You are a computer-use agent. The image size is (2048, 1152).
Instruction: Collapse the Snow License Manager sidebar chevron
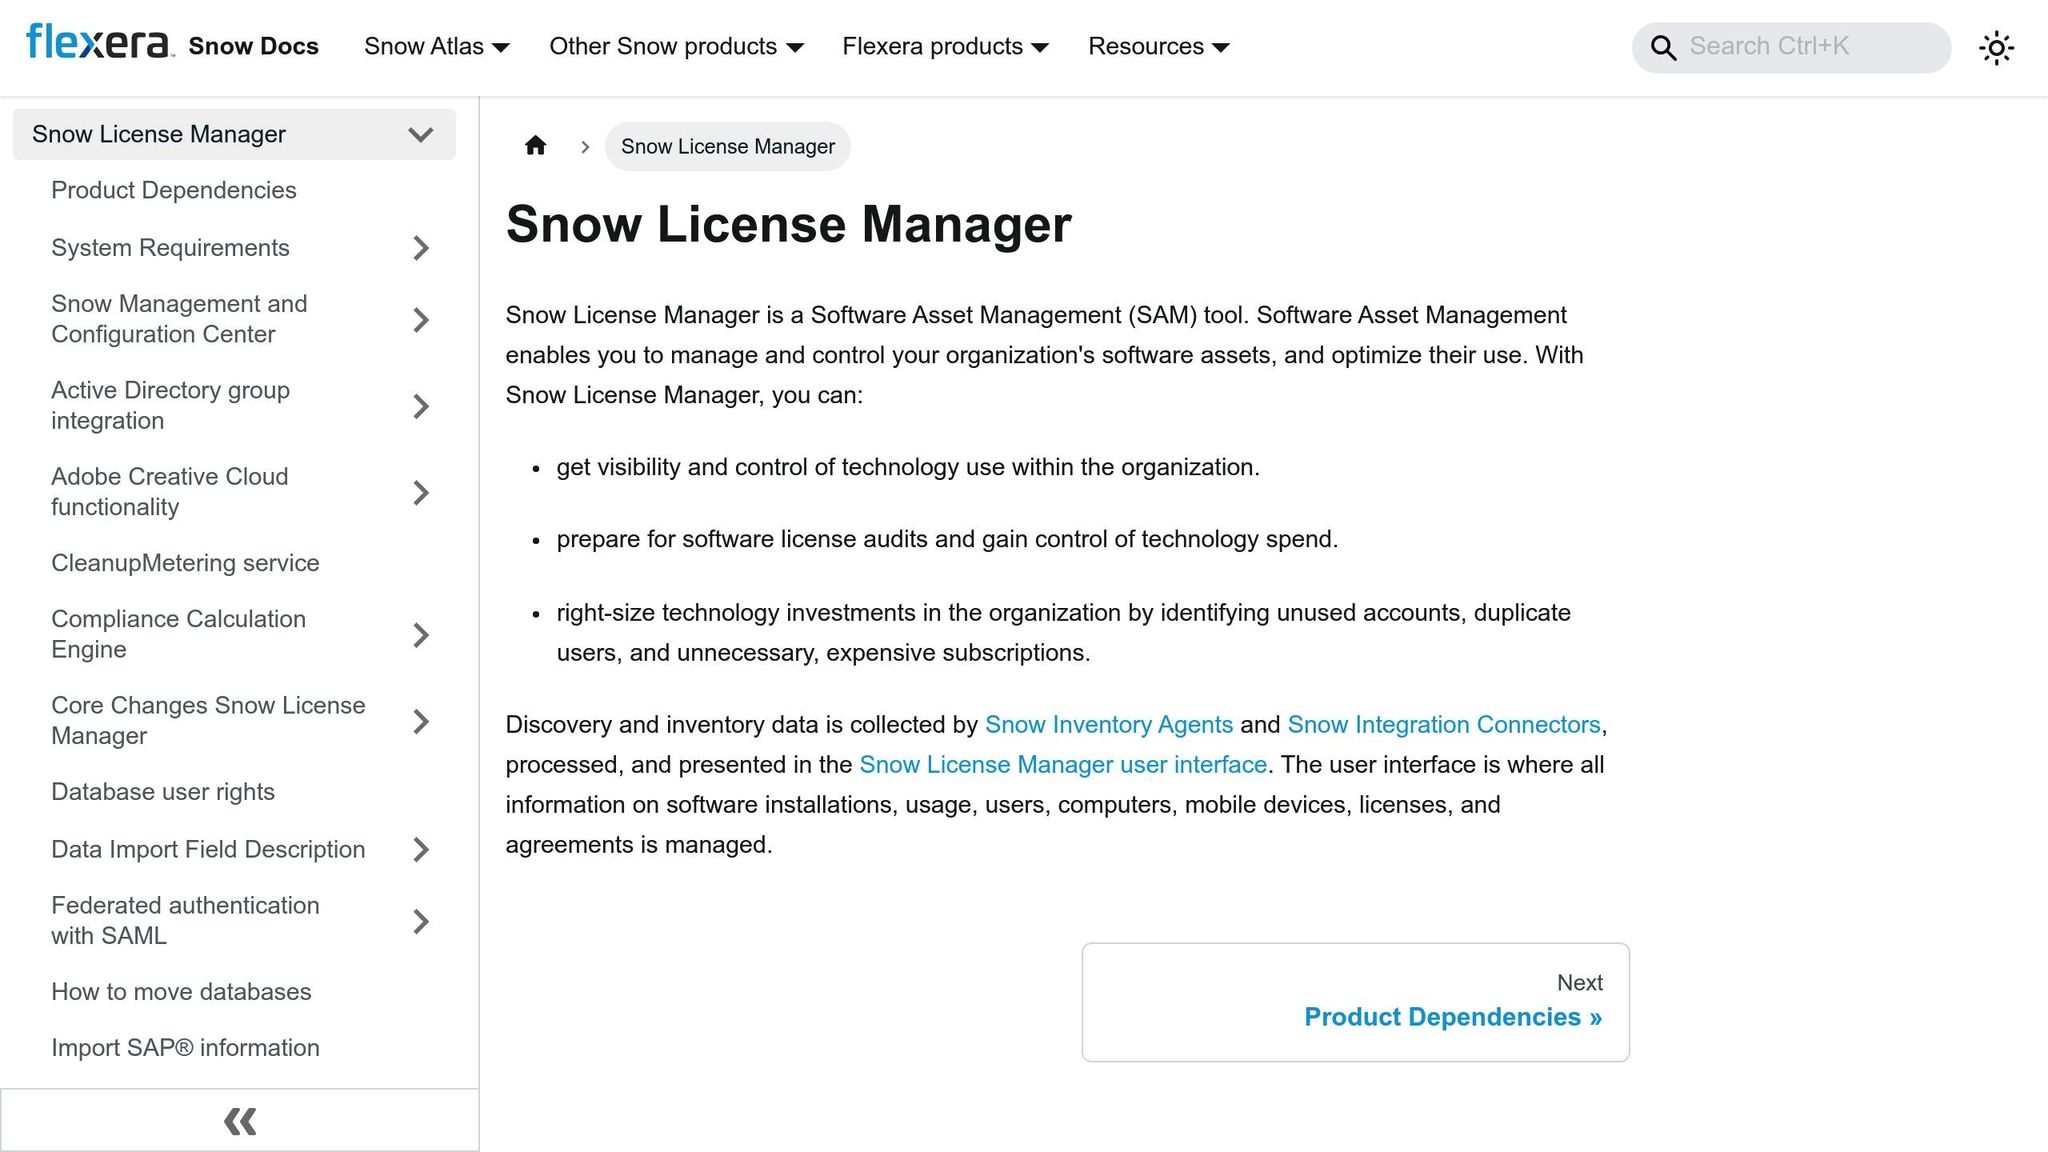click(x=421, y=134)
